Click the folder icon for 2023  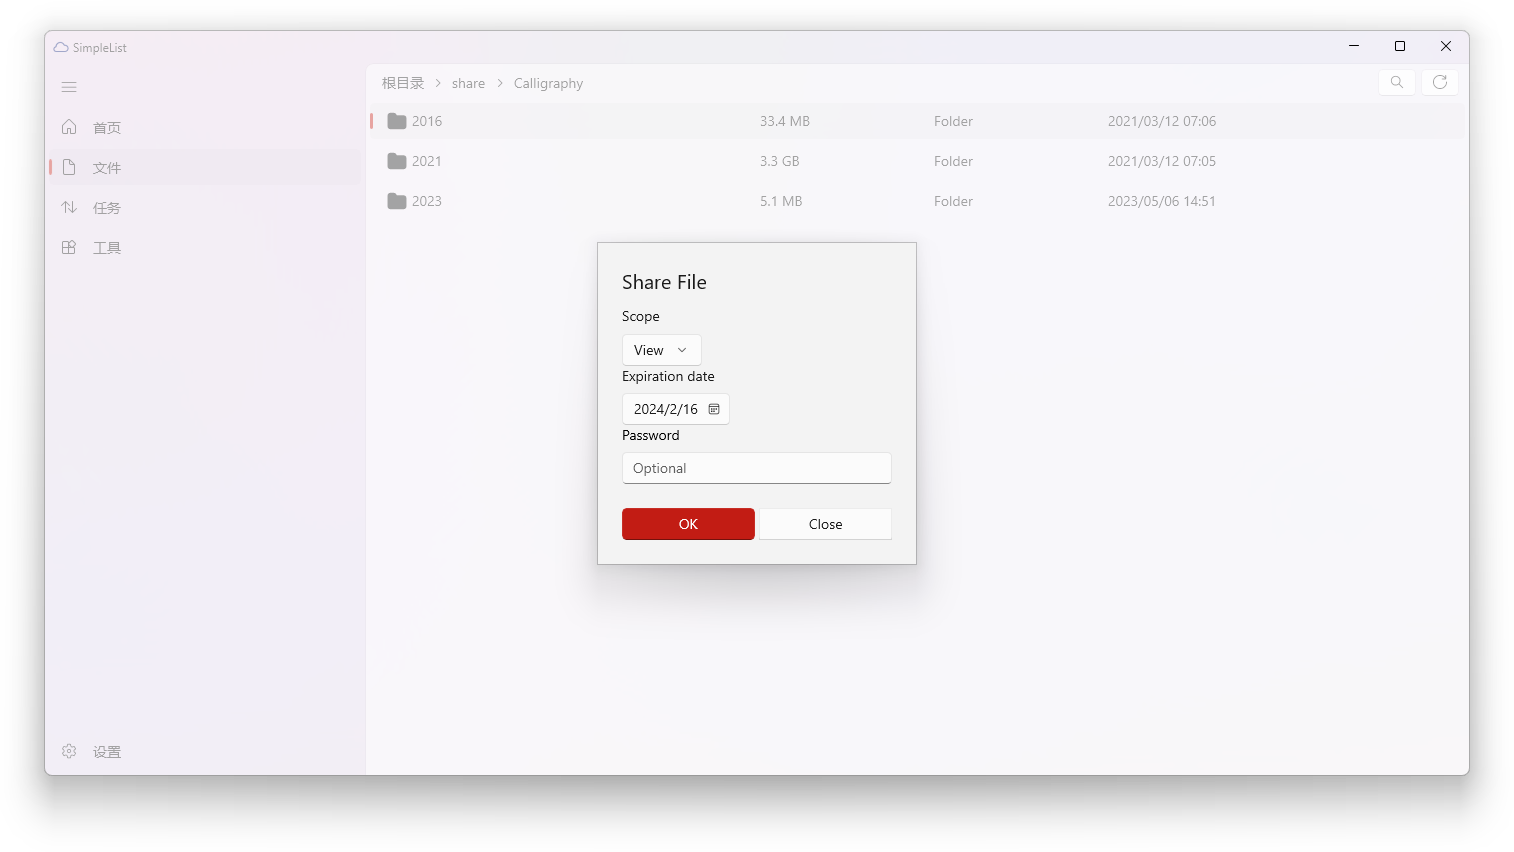point(397,201)
